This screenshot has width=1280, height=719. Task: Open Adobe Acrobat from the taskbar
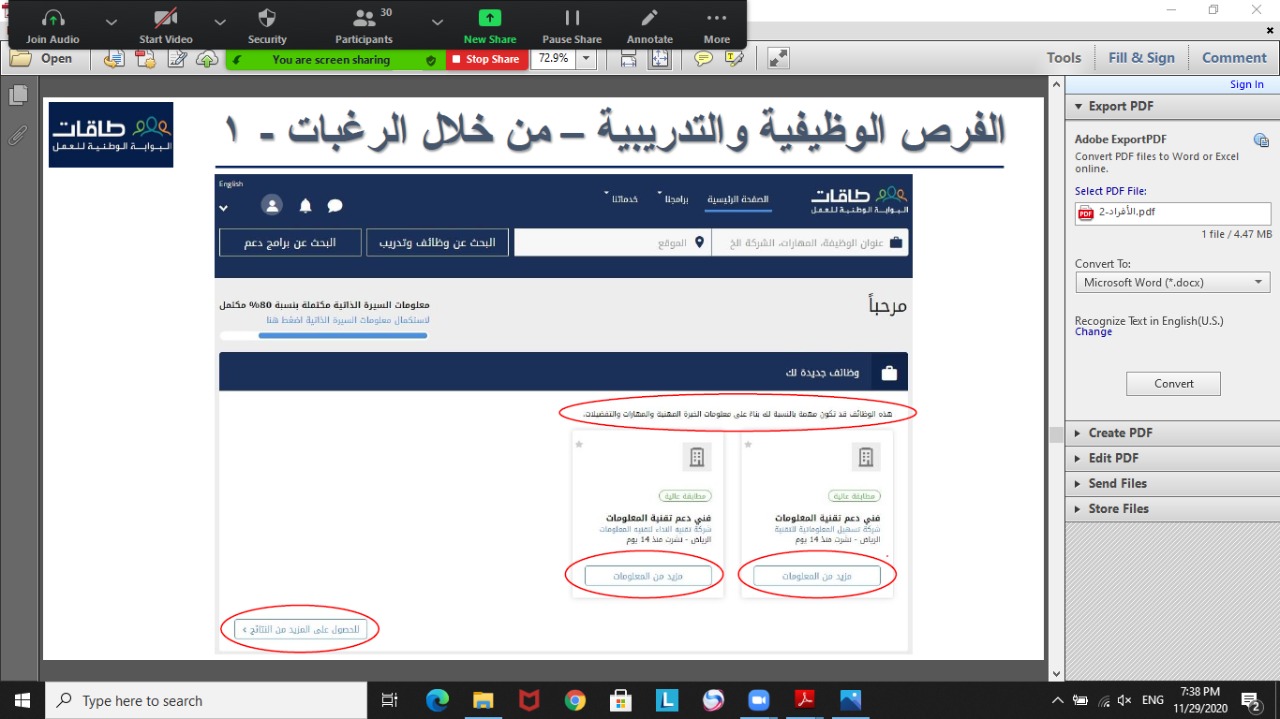pyautogui.click(x=806, y=700)
